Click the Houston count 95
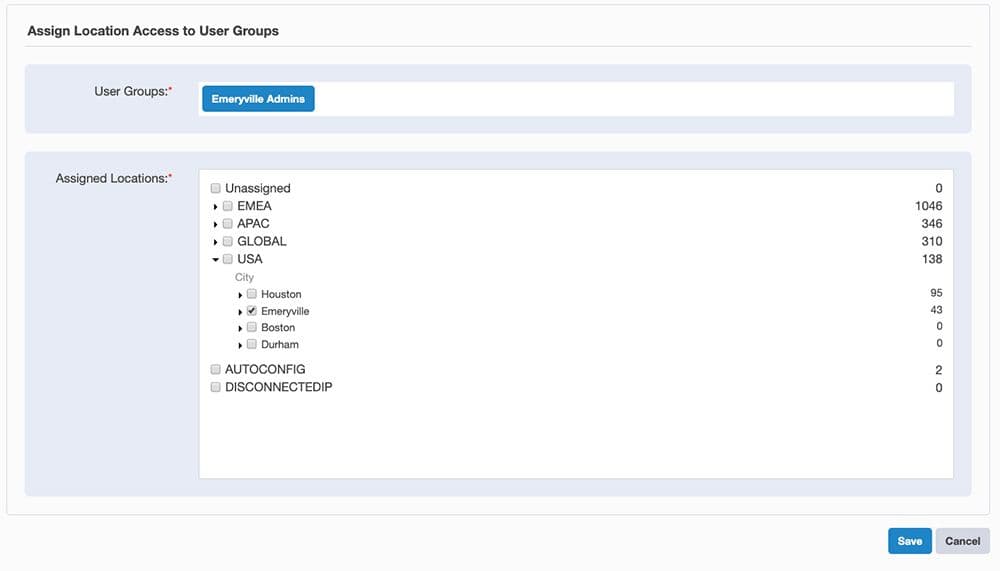 click(x=936, y=293)
